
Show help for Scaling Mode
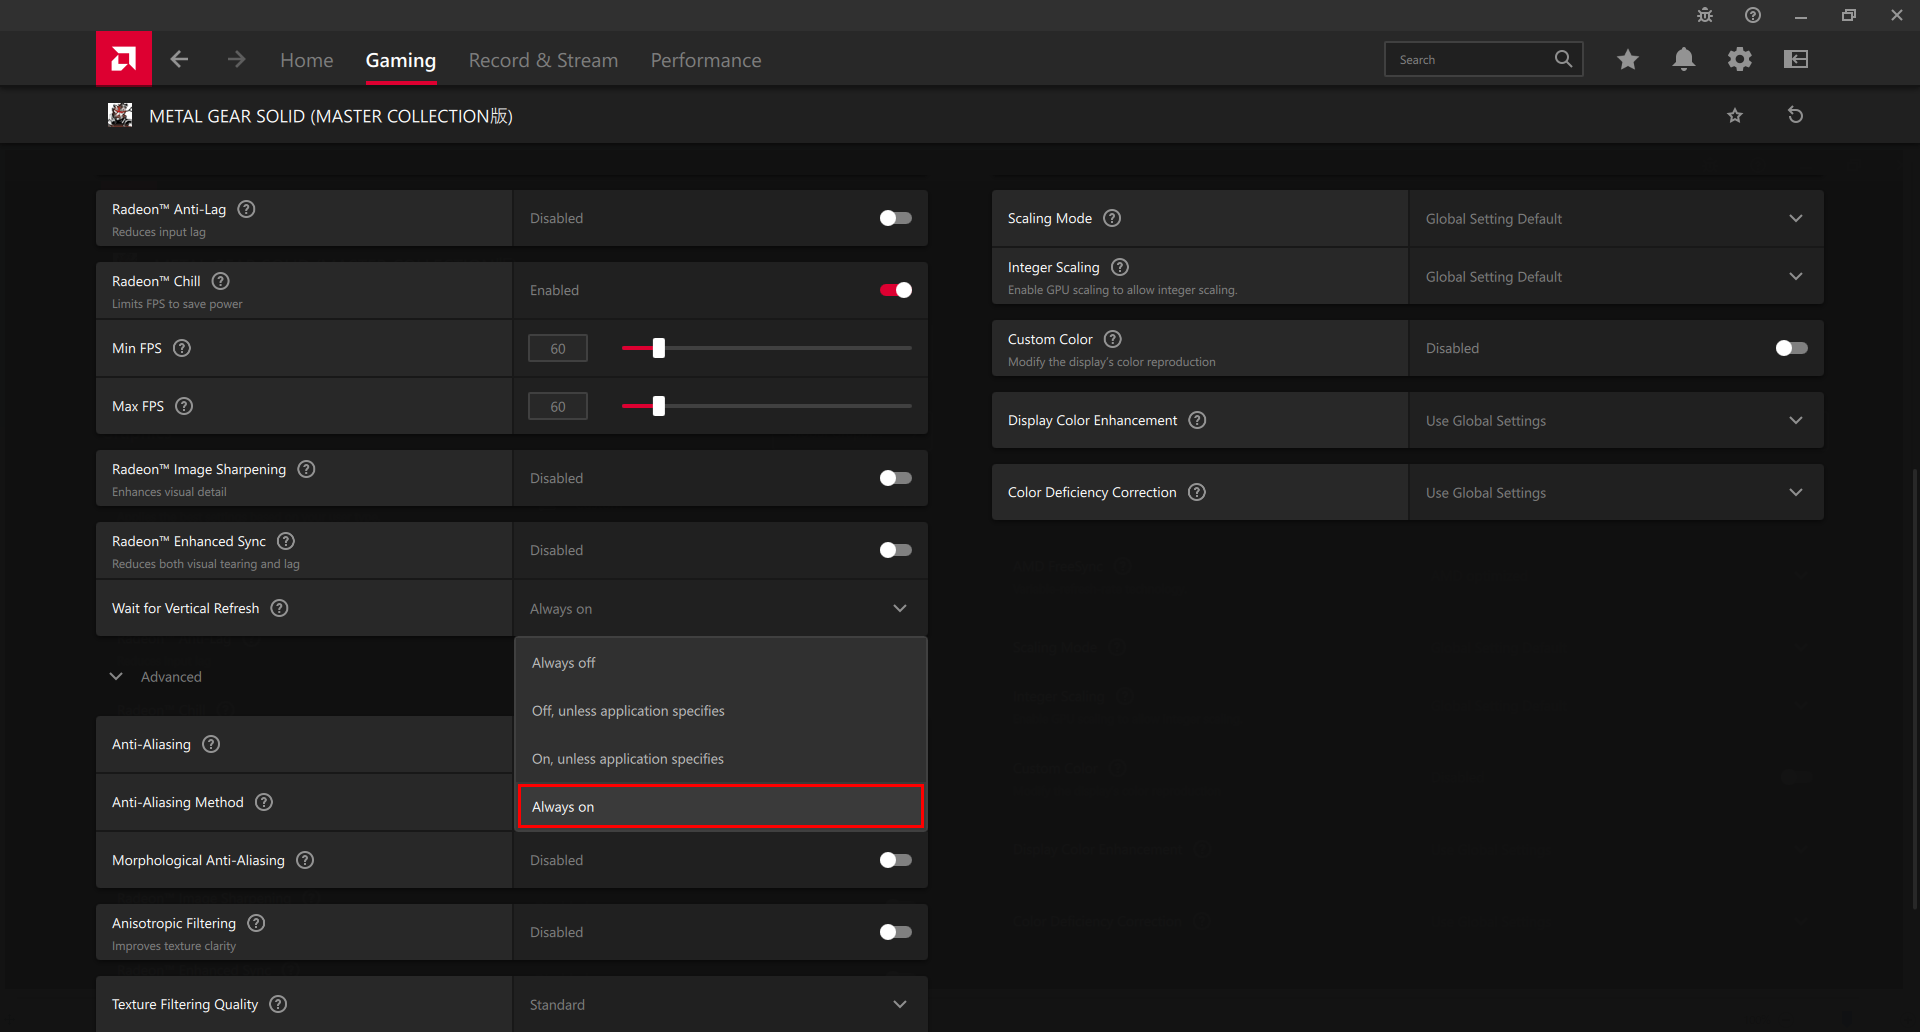coord(1112,218)
